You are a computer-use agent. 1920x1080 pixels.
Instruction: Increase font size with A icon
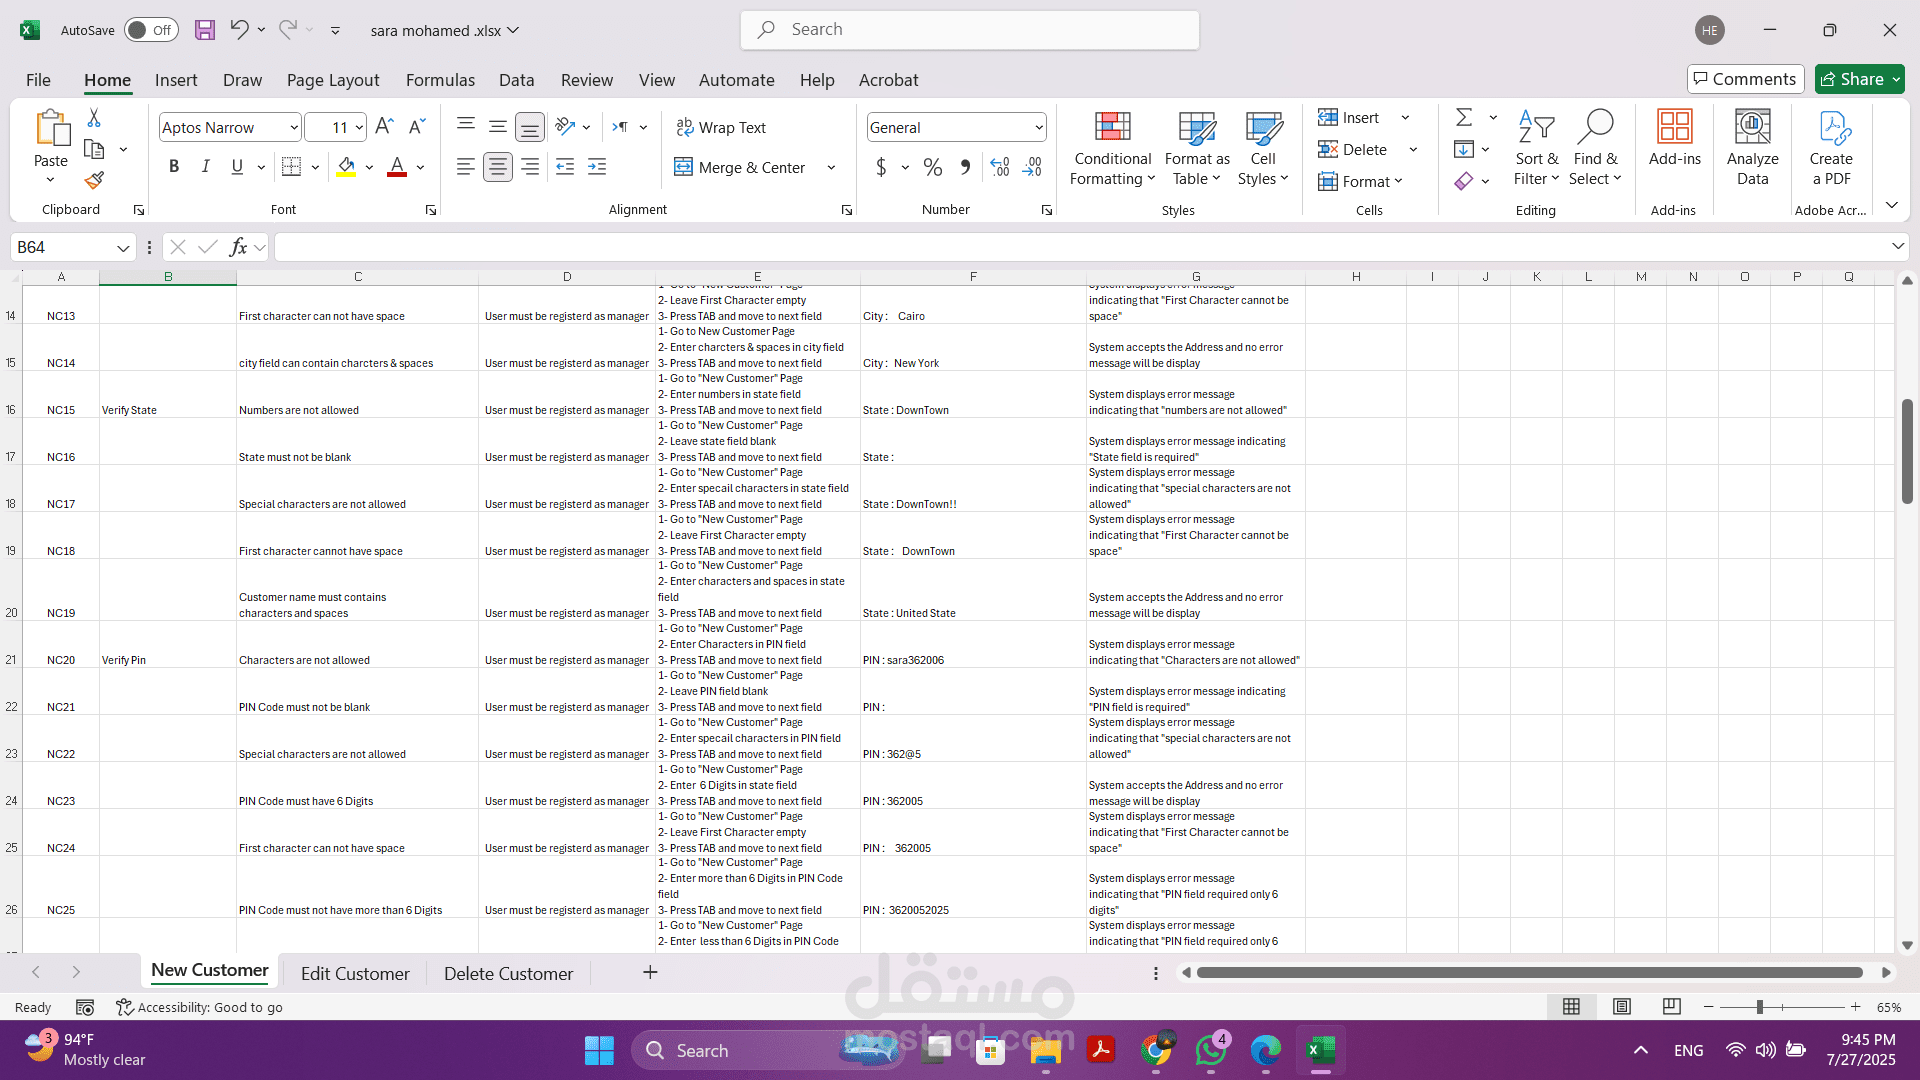pyautogui.click(x=384, y=127)
